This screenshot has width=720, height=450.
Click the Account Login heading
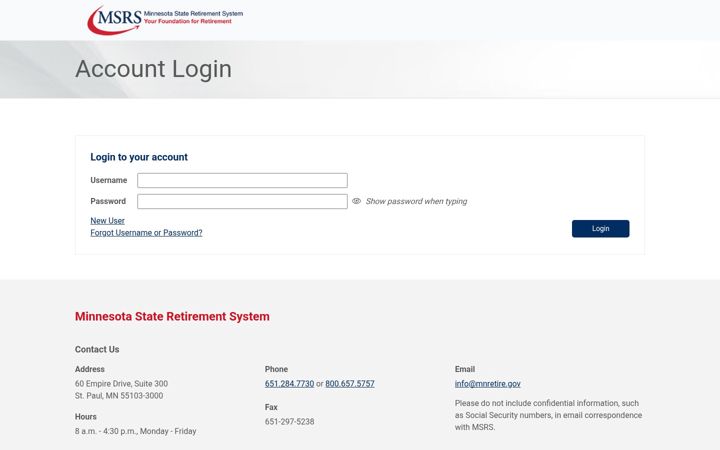click(x=153, y=69)
